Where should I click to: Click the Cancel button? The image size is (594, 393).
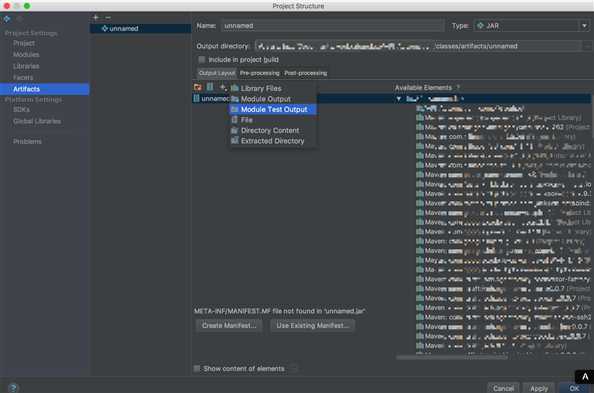coord(503,388)
